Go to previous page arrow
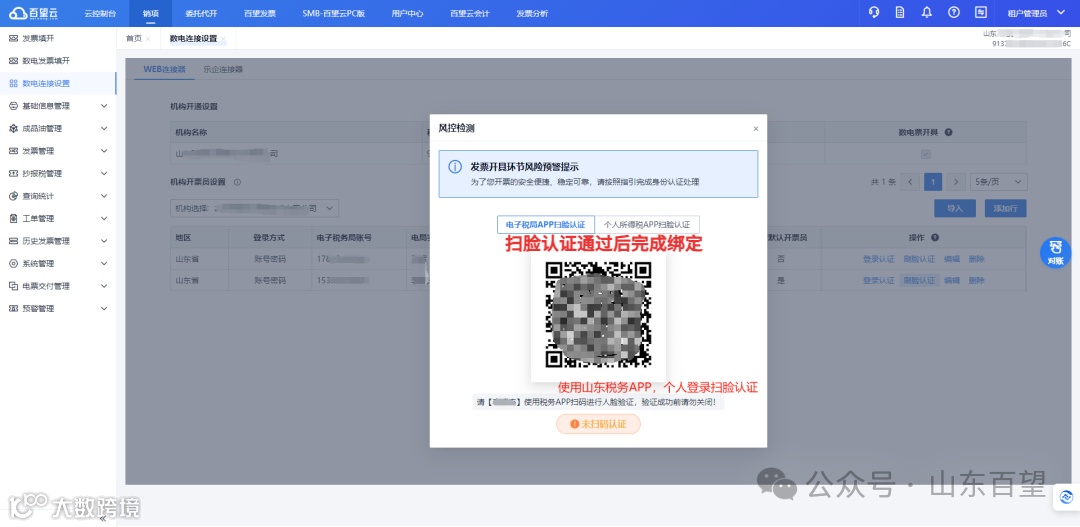The height and width of the screenshot is (527, 1080). [911, 182]
